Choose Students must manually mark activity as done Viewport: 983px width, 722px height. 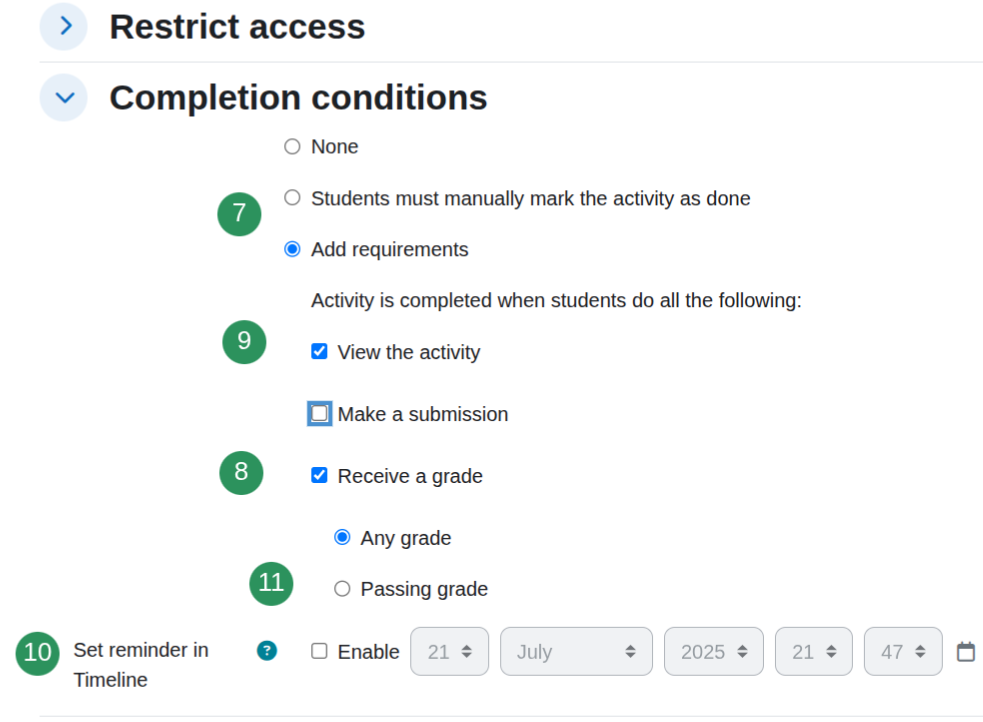(292, 197)
